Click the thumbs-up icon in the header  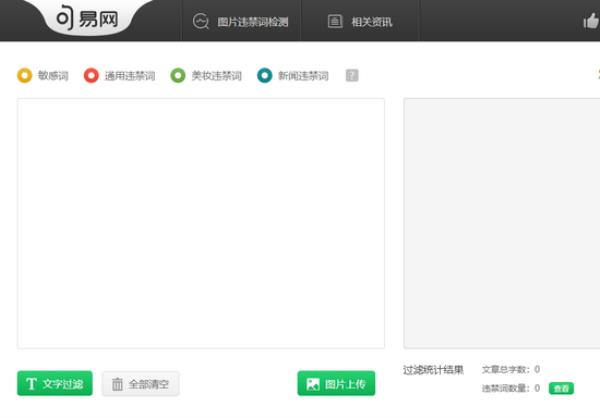(x=590, y=21)
